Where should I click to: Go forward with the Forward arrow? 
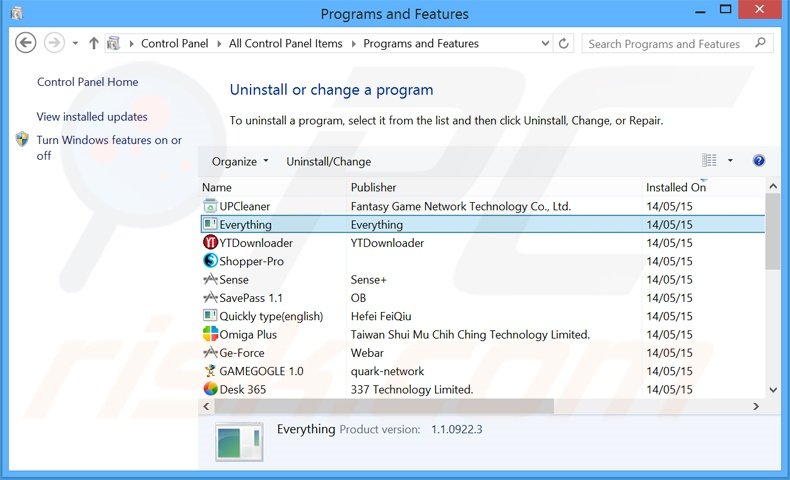click(x=54, y=43)
